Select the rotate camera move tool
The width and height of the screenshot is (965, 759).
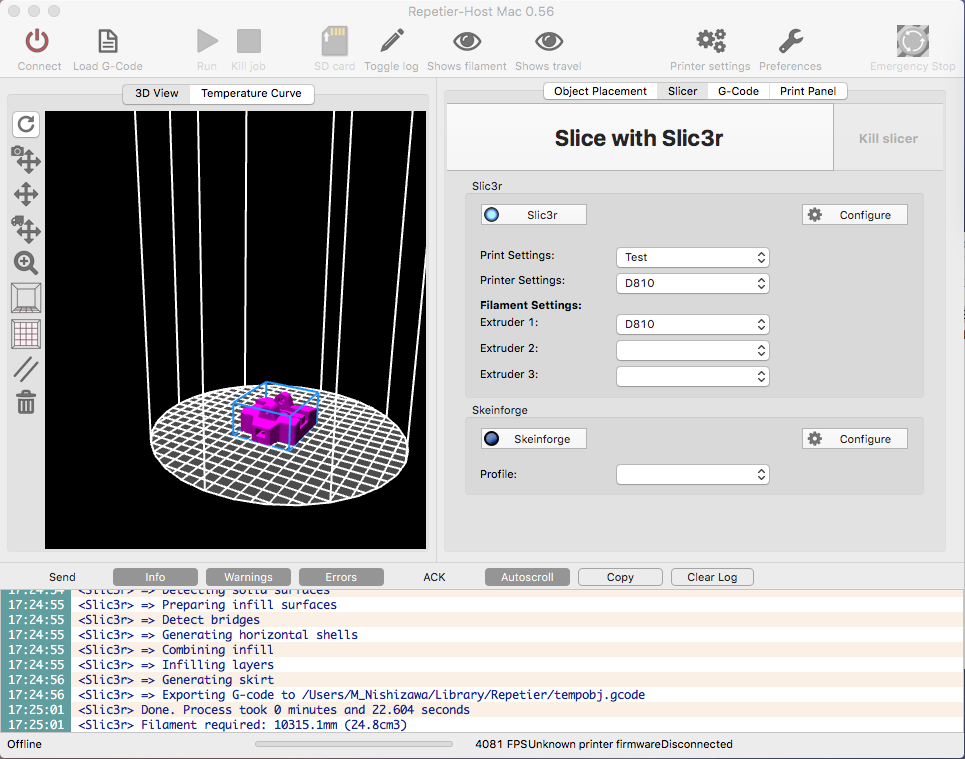(x=26, y=159)
